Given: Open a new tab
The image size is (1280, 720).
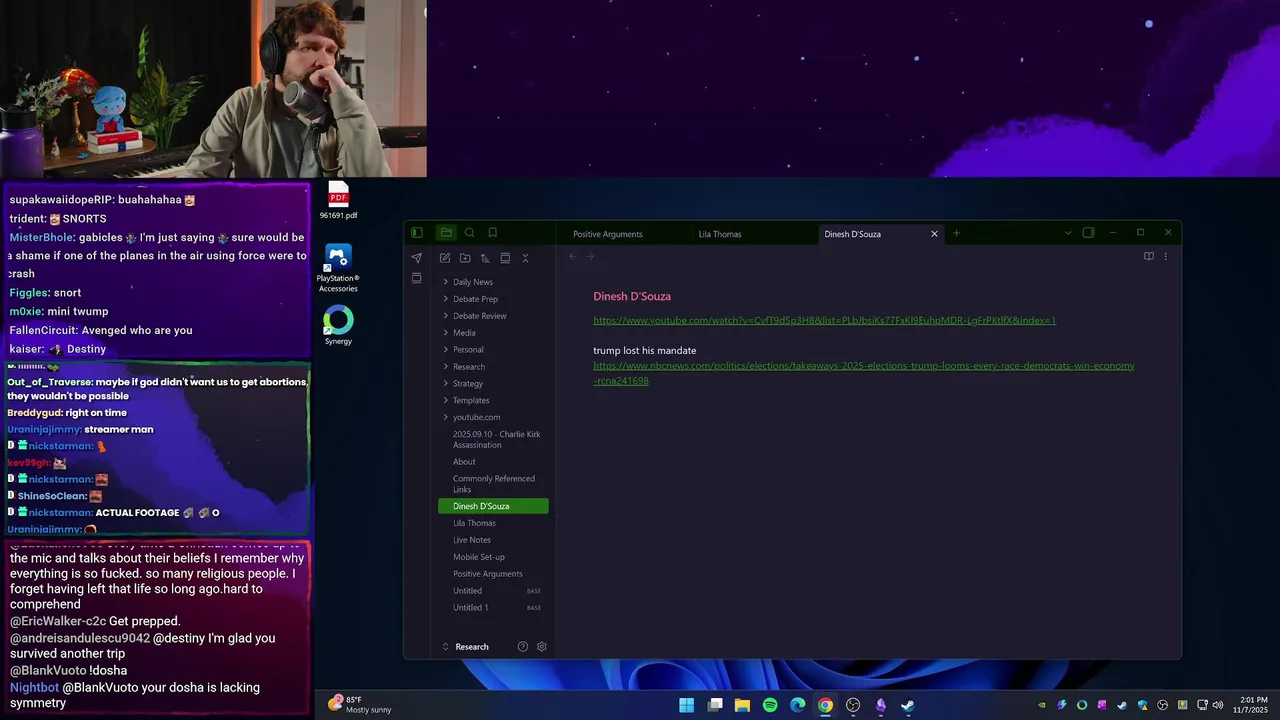Looking at the screenshot, I should point(956,233).
